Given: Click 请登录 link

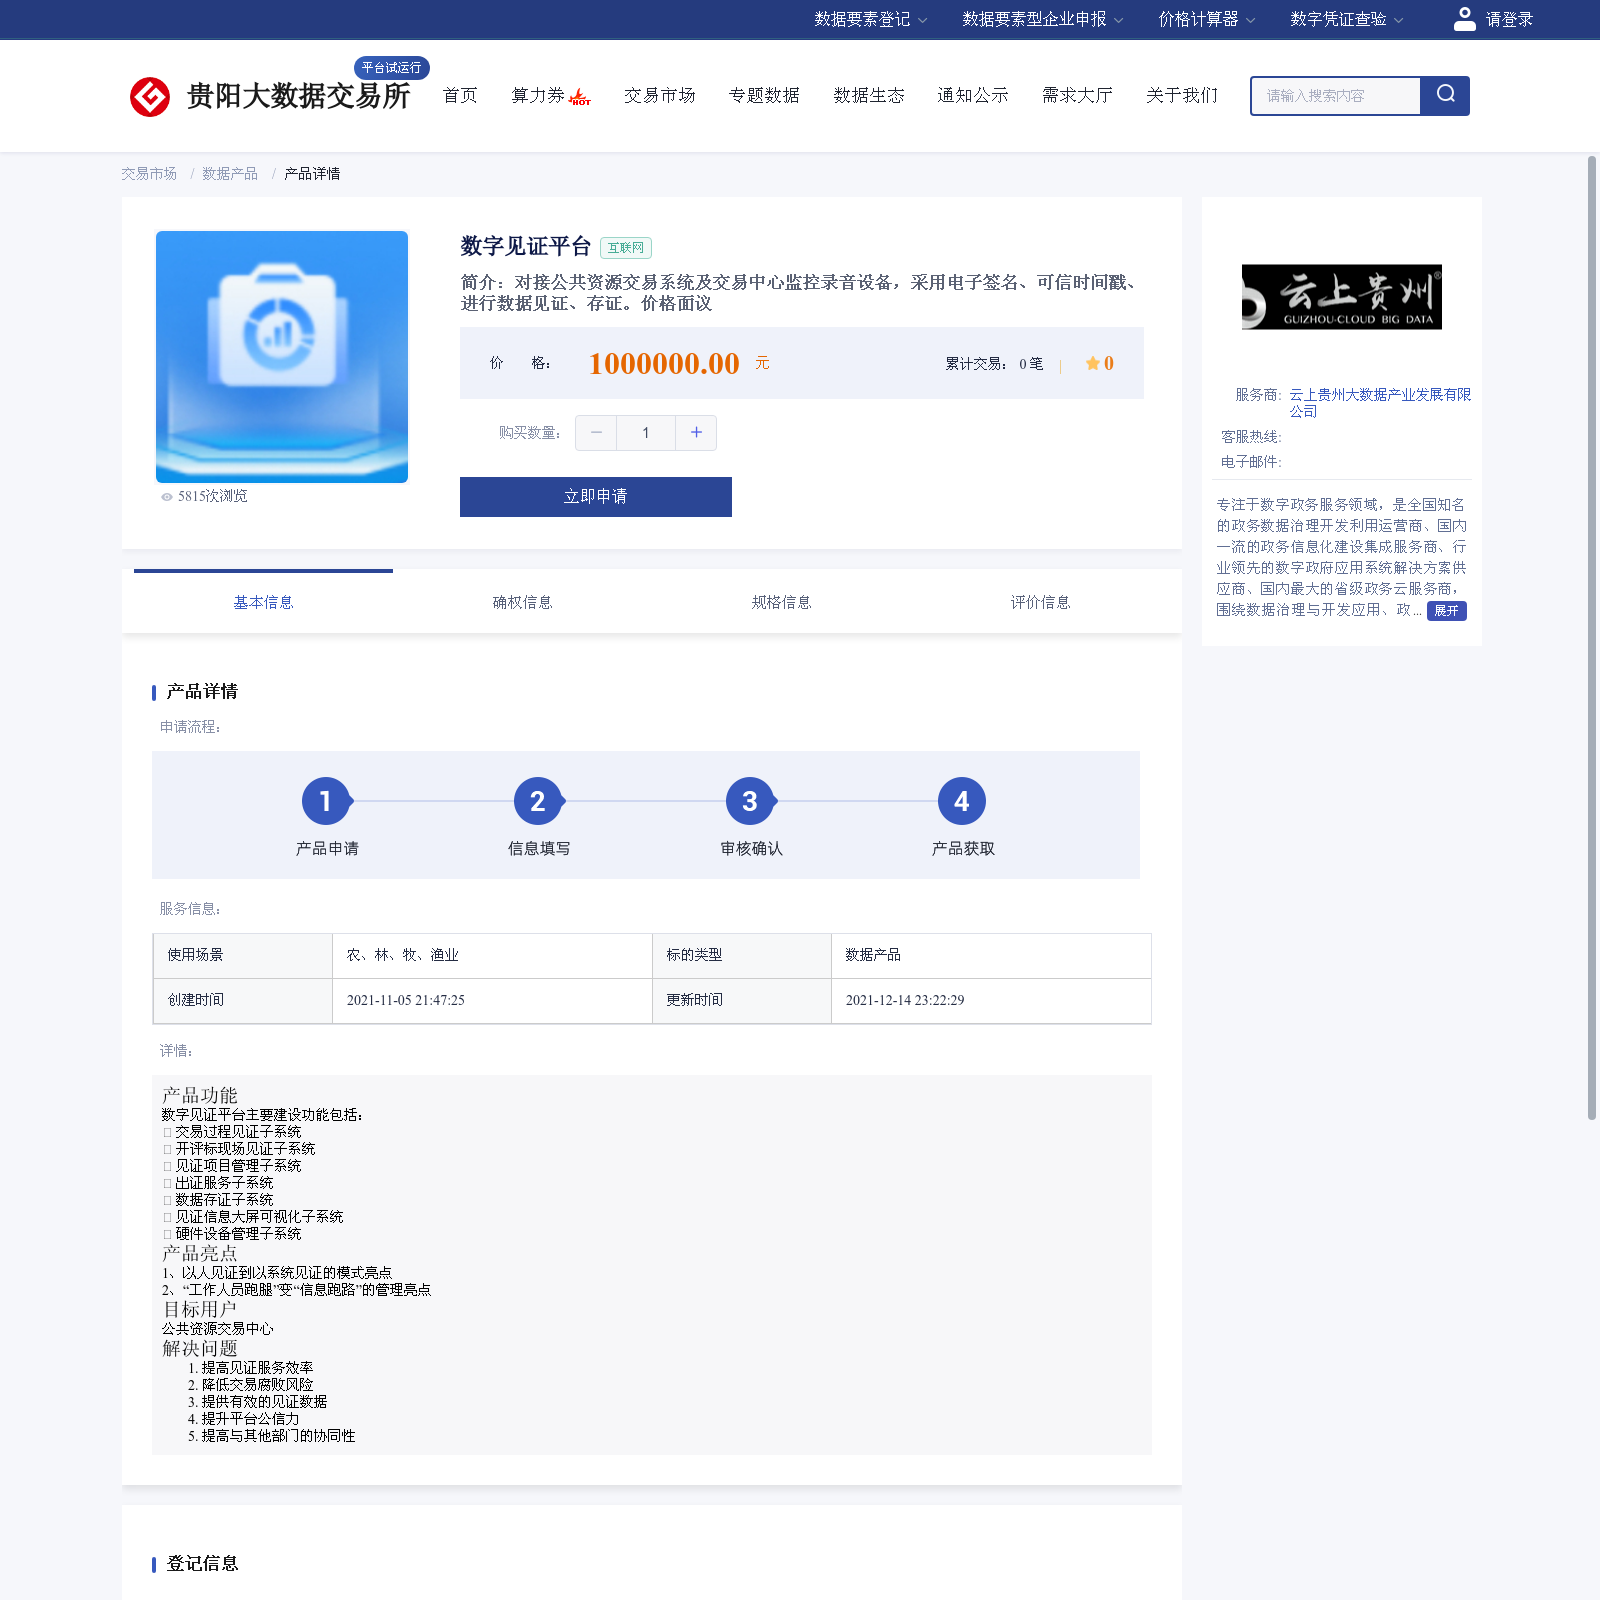Looking at the screenshot, I should click(1509, 19).
